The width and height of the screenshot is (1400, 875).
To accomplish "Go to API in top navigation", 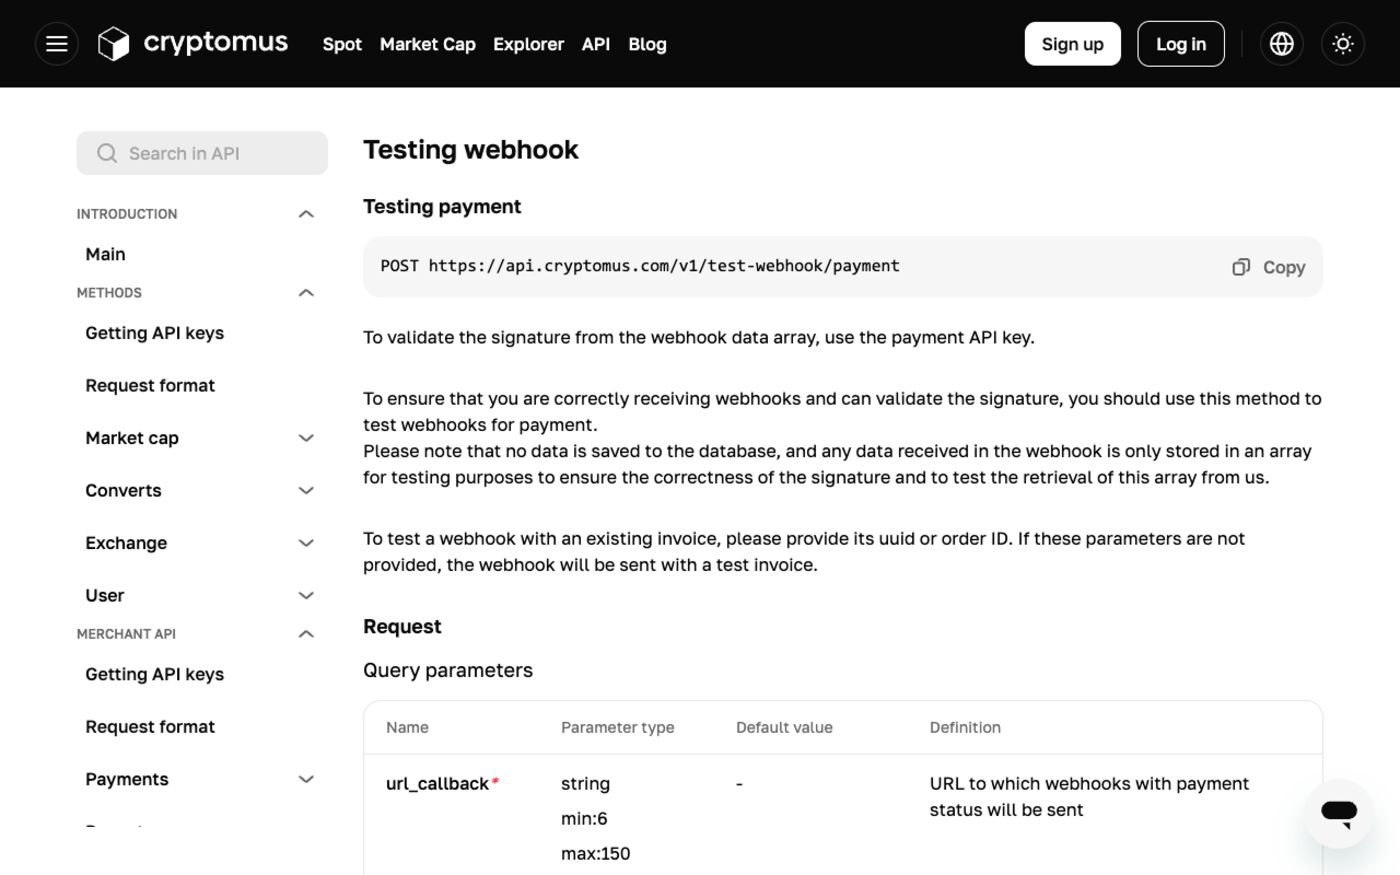I will pos(596,44).
